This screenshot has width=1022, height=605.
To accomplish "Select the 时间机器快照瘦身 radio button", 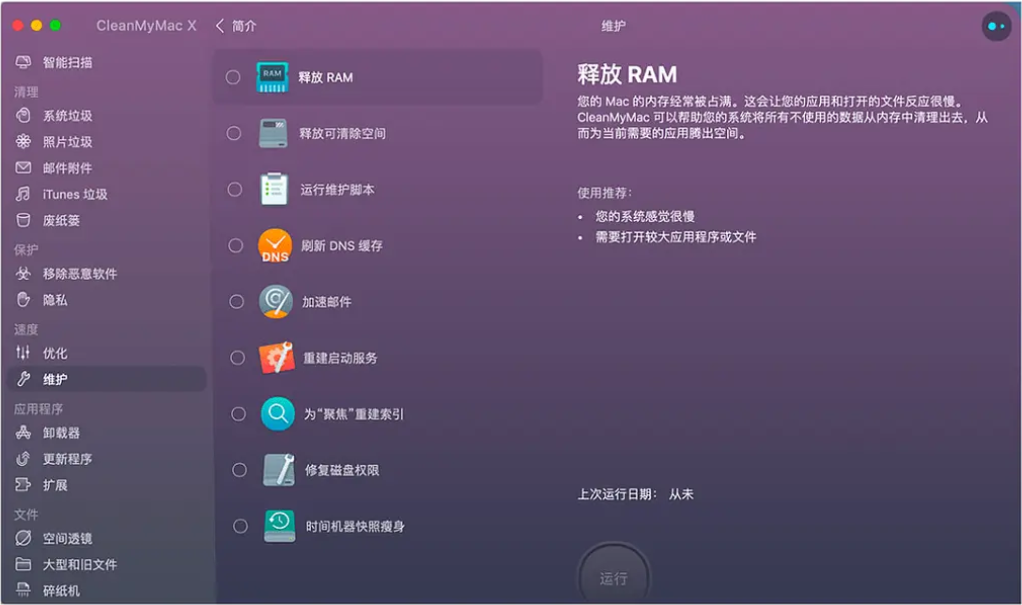I will 241,526.
